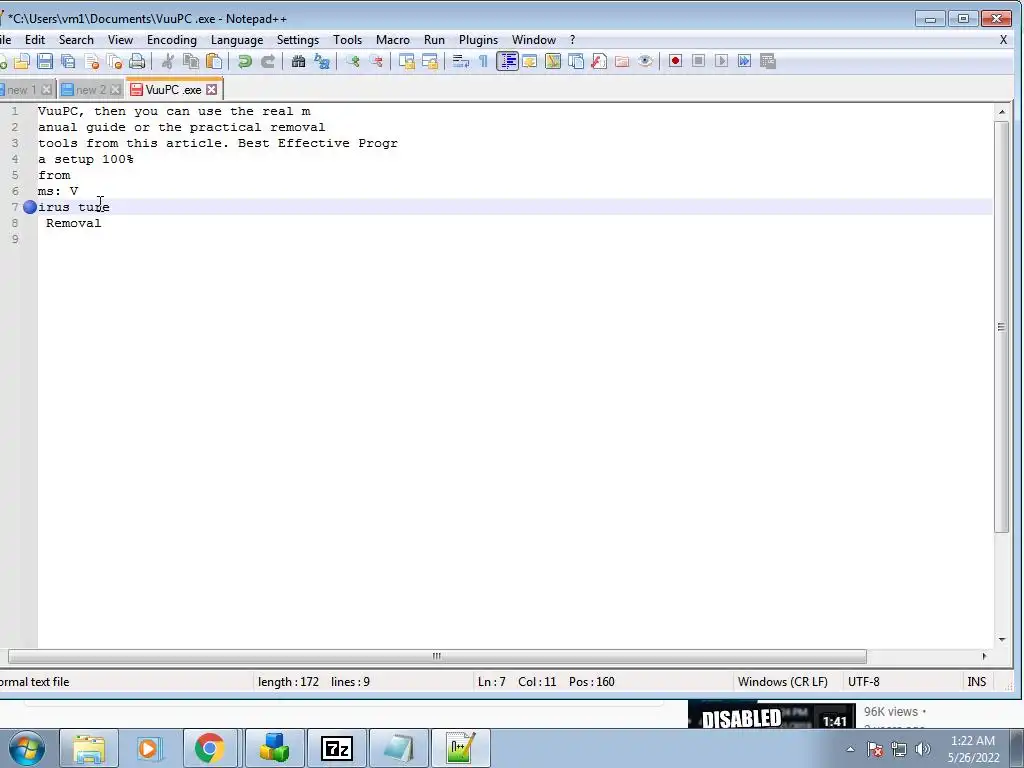1024x768 pixels.
Task: Click the Save Recorded Macro icon
Action: click(x=767, y=61)
